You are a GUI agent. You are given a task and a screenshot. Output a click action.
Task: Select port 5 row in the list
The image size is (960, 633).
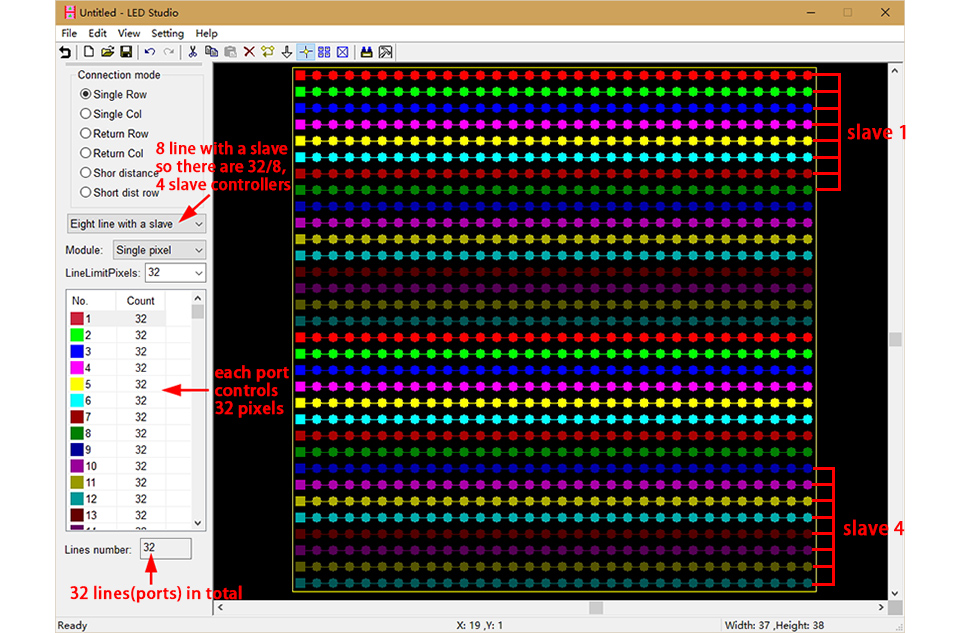(116, 384)
